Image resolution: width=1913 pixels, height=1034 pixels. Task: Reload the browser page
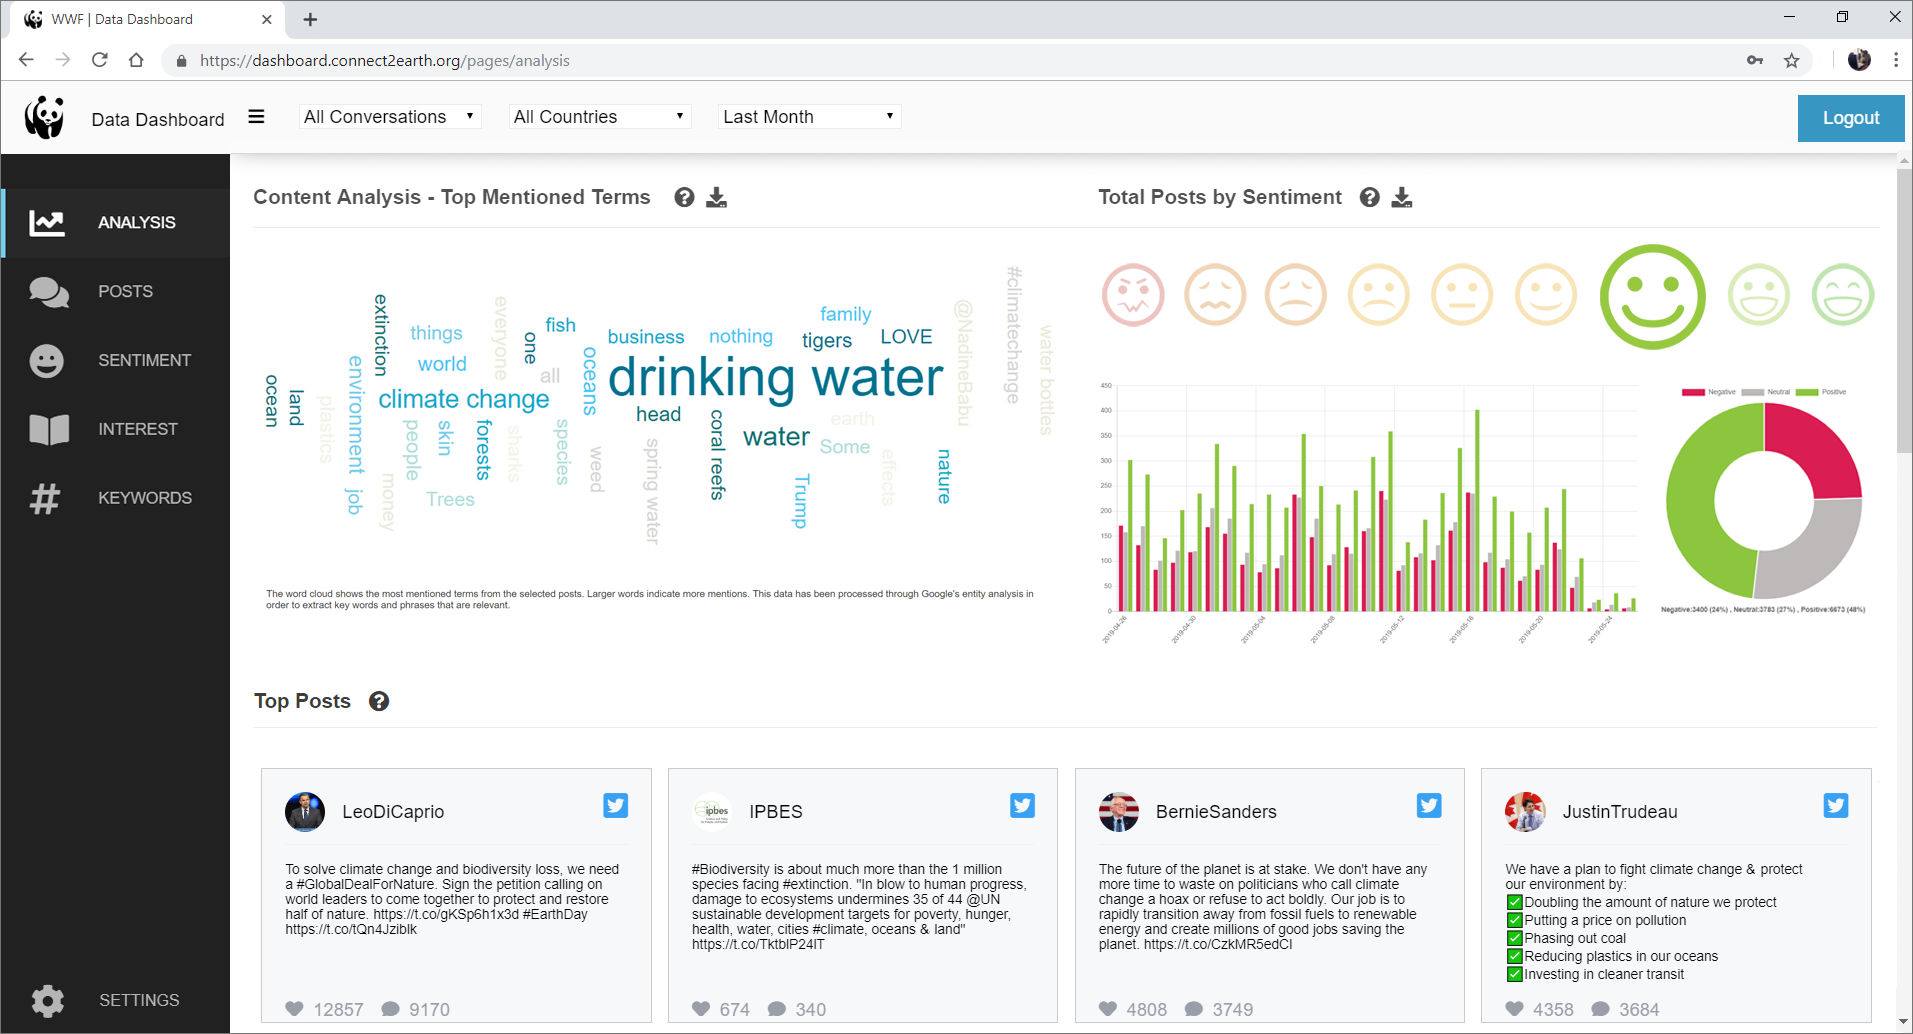(99, 60)
